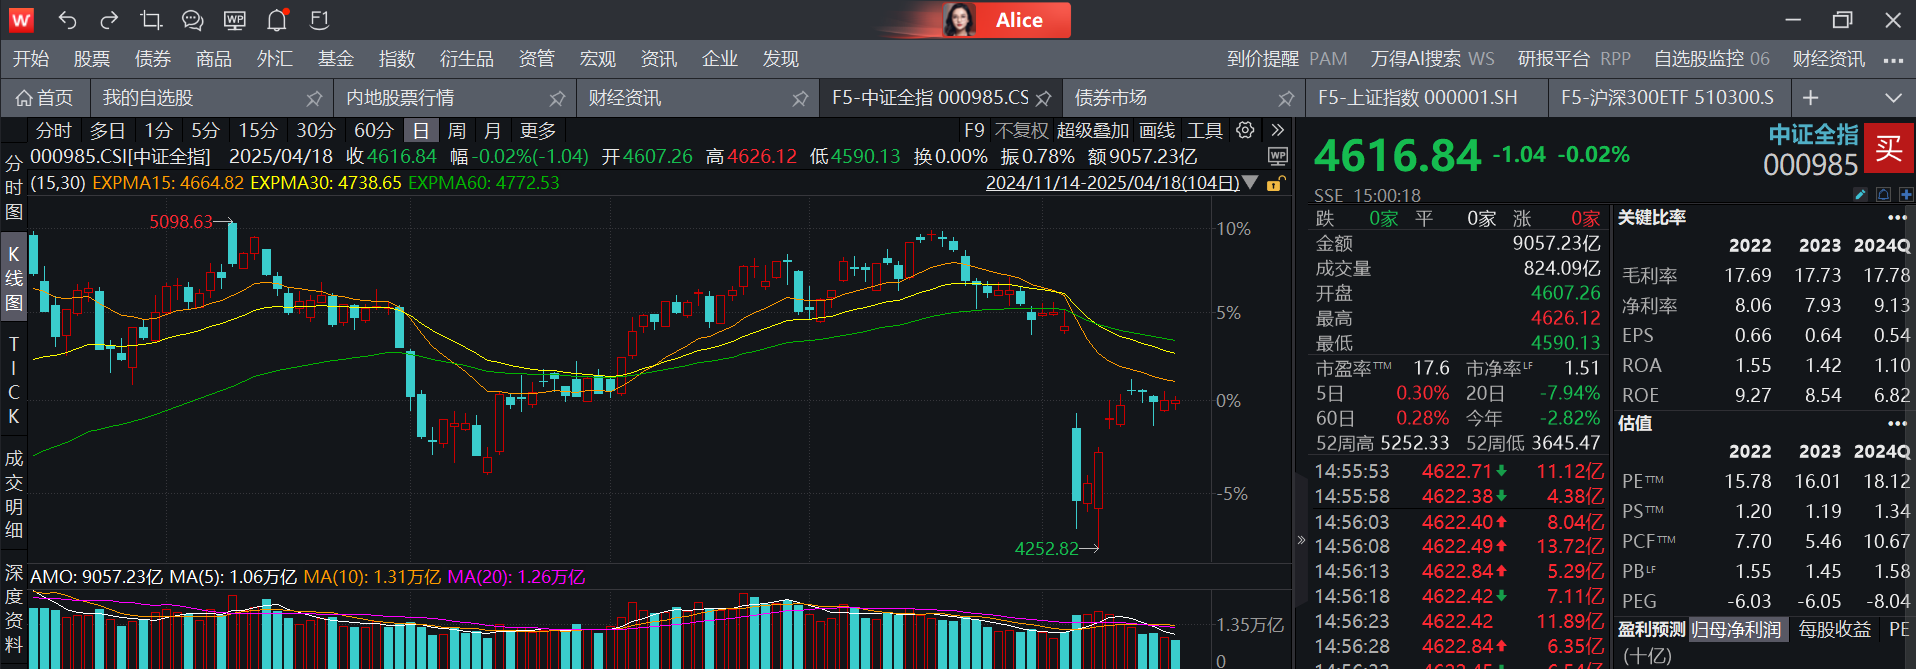Open the 超级叠加 overlay menu
1916x669 pixels.
click(x=1093, y=131)
